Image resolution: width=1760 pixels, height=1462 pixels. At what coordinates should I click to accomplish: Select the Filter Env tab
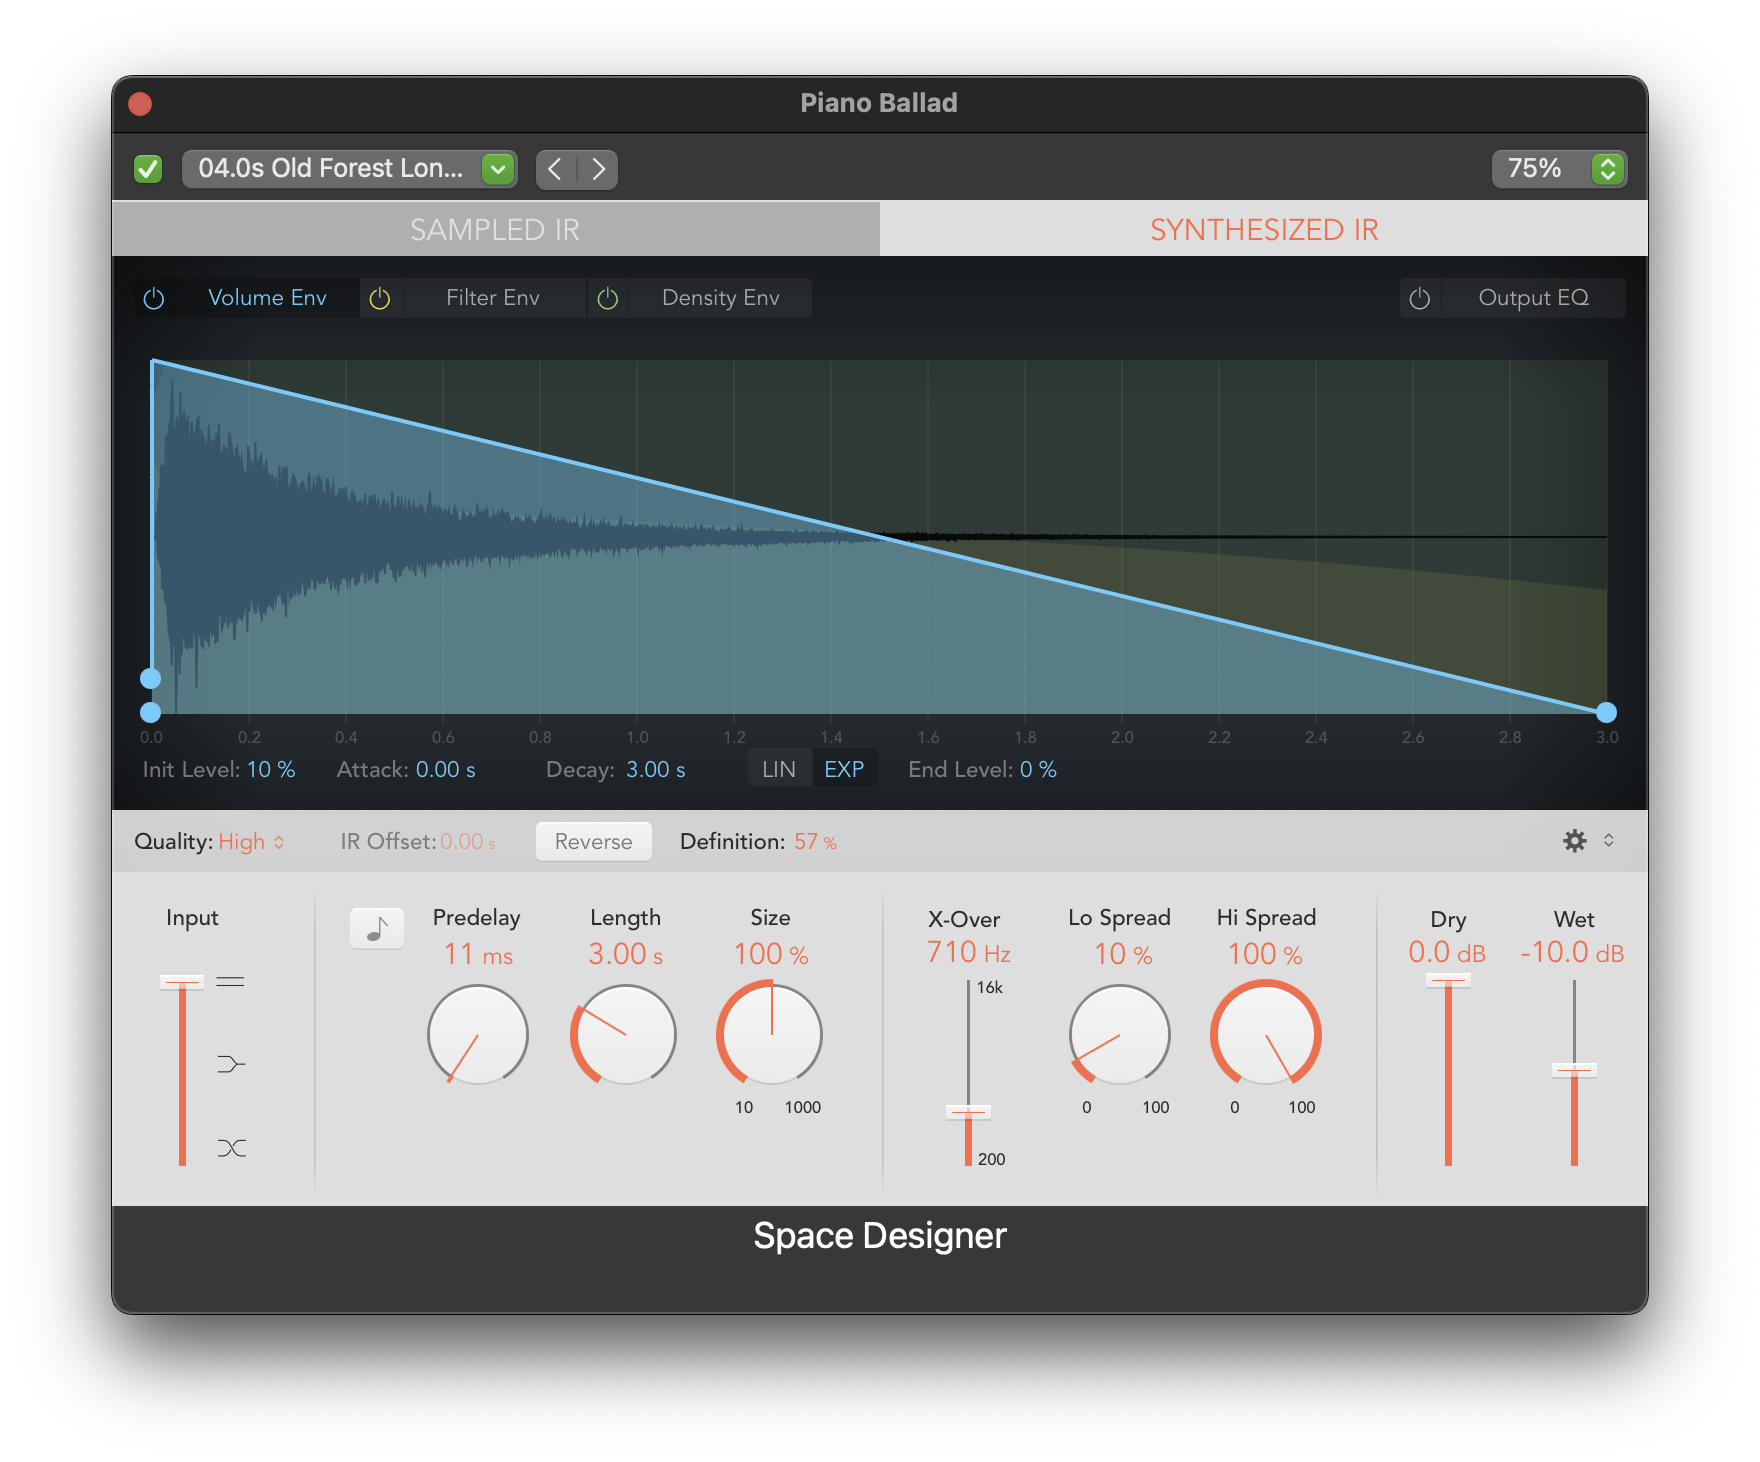pos(493,298)
